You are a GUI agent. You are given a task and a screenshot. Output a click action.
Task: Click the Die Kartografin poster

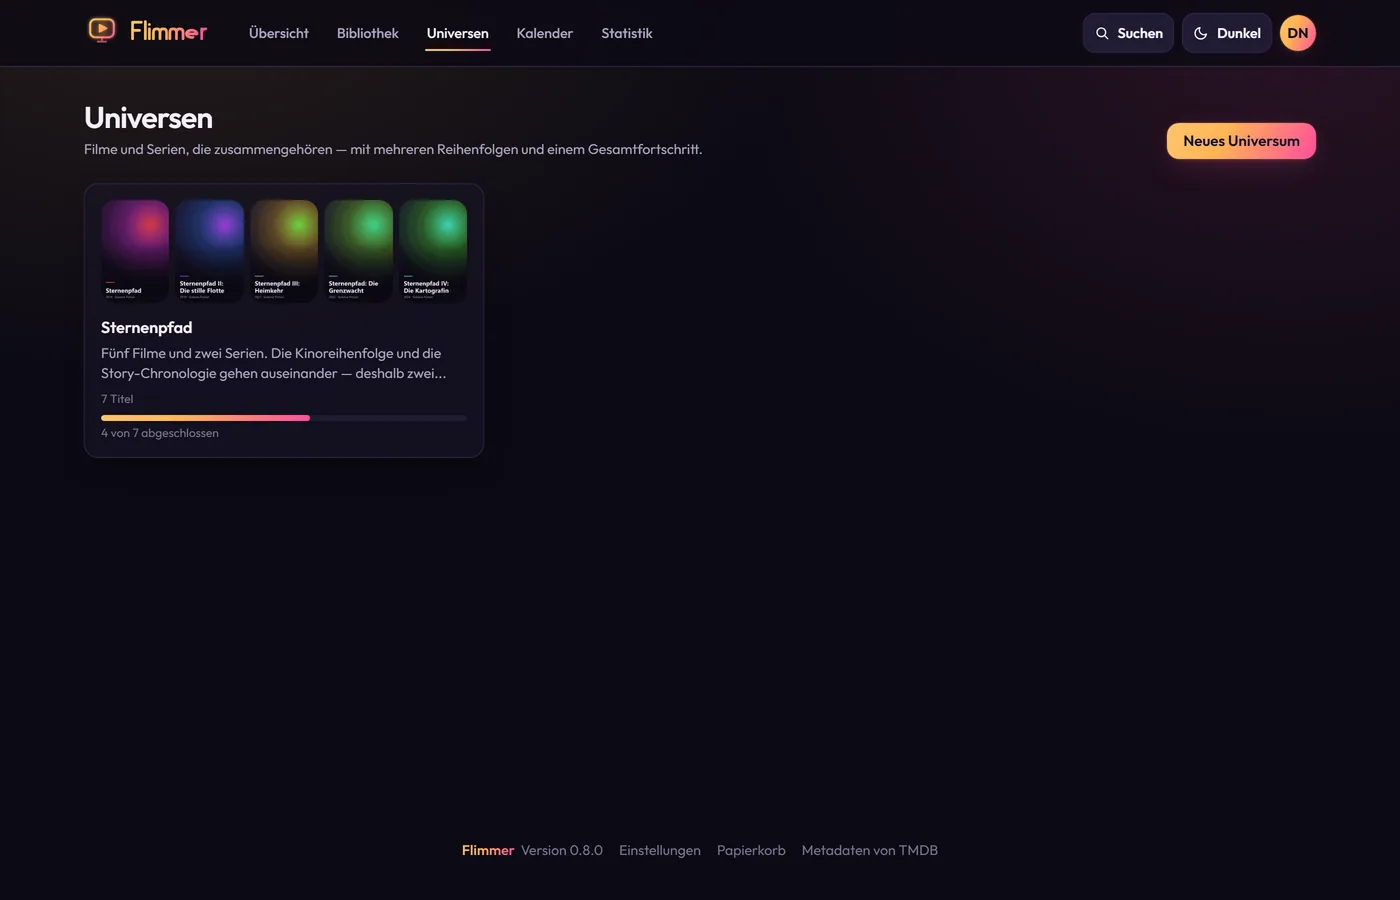click(433, 251)
